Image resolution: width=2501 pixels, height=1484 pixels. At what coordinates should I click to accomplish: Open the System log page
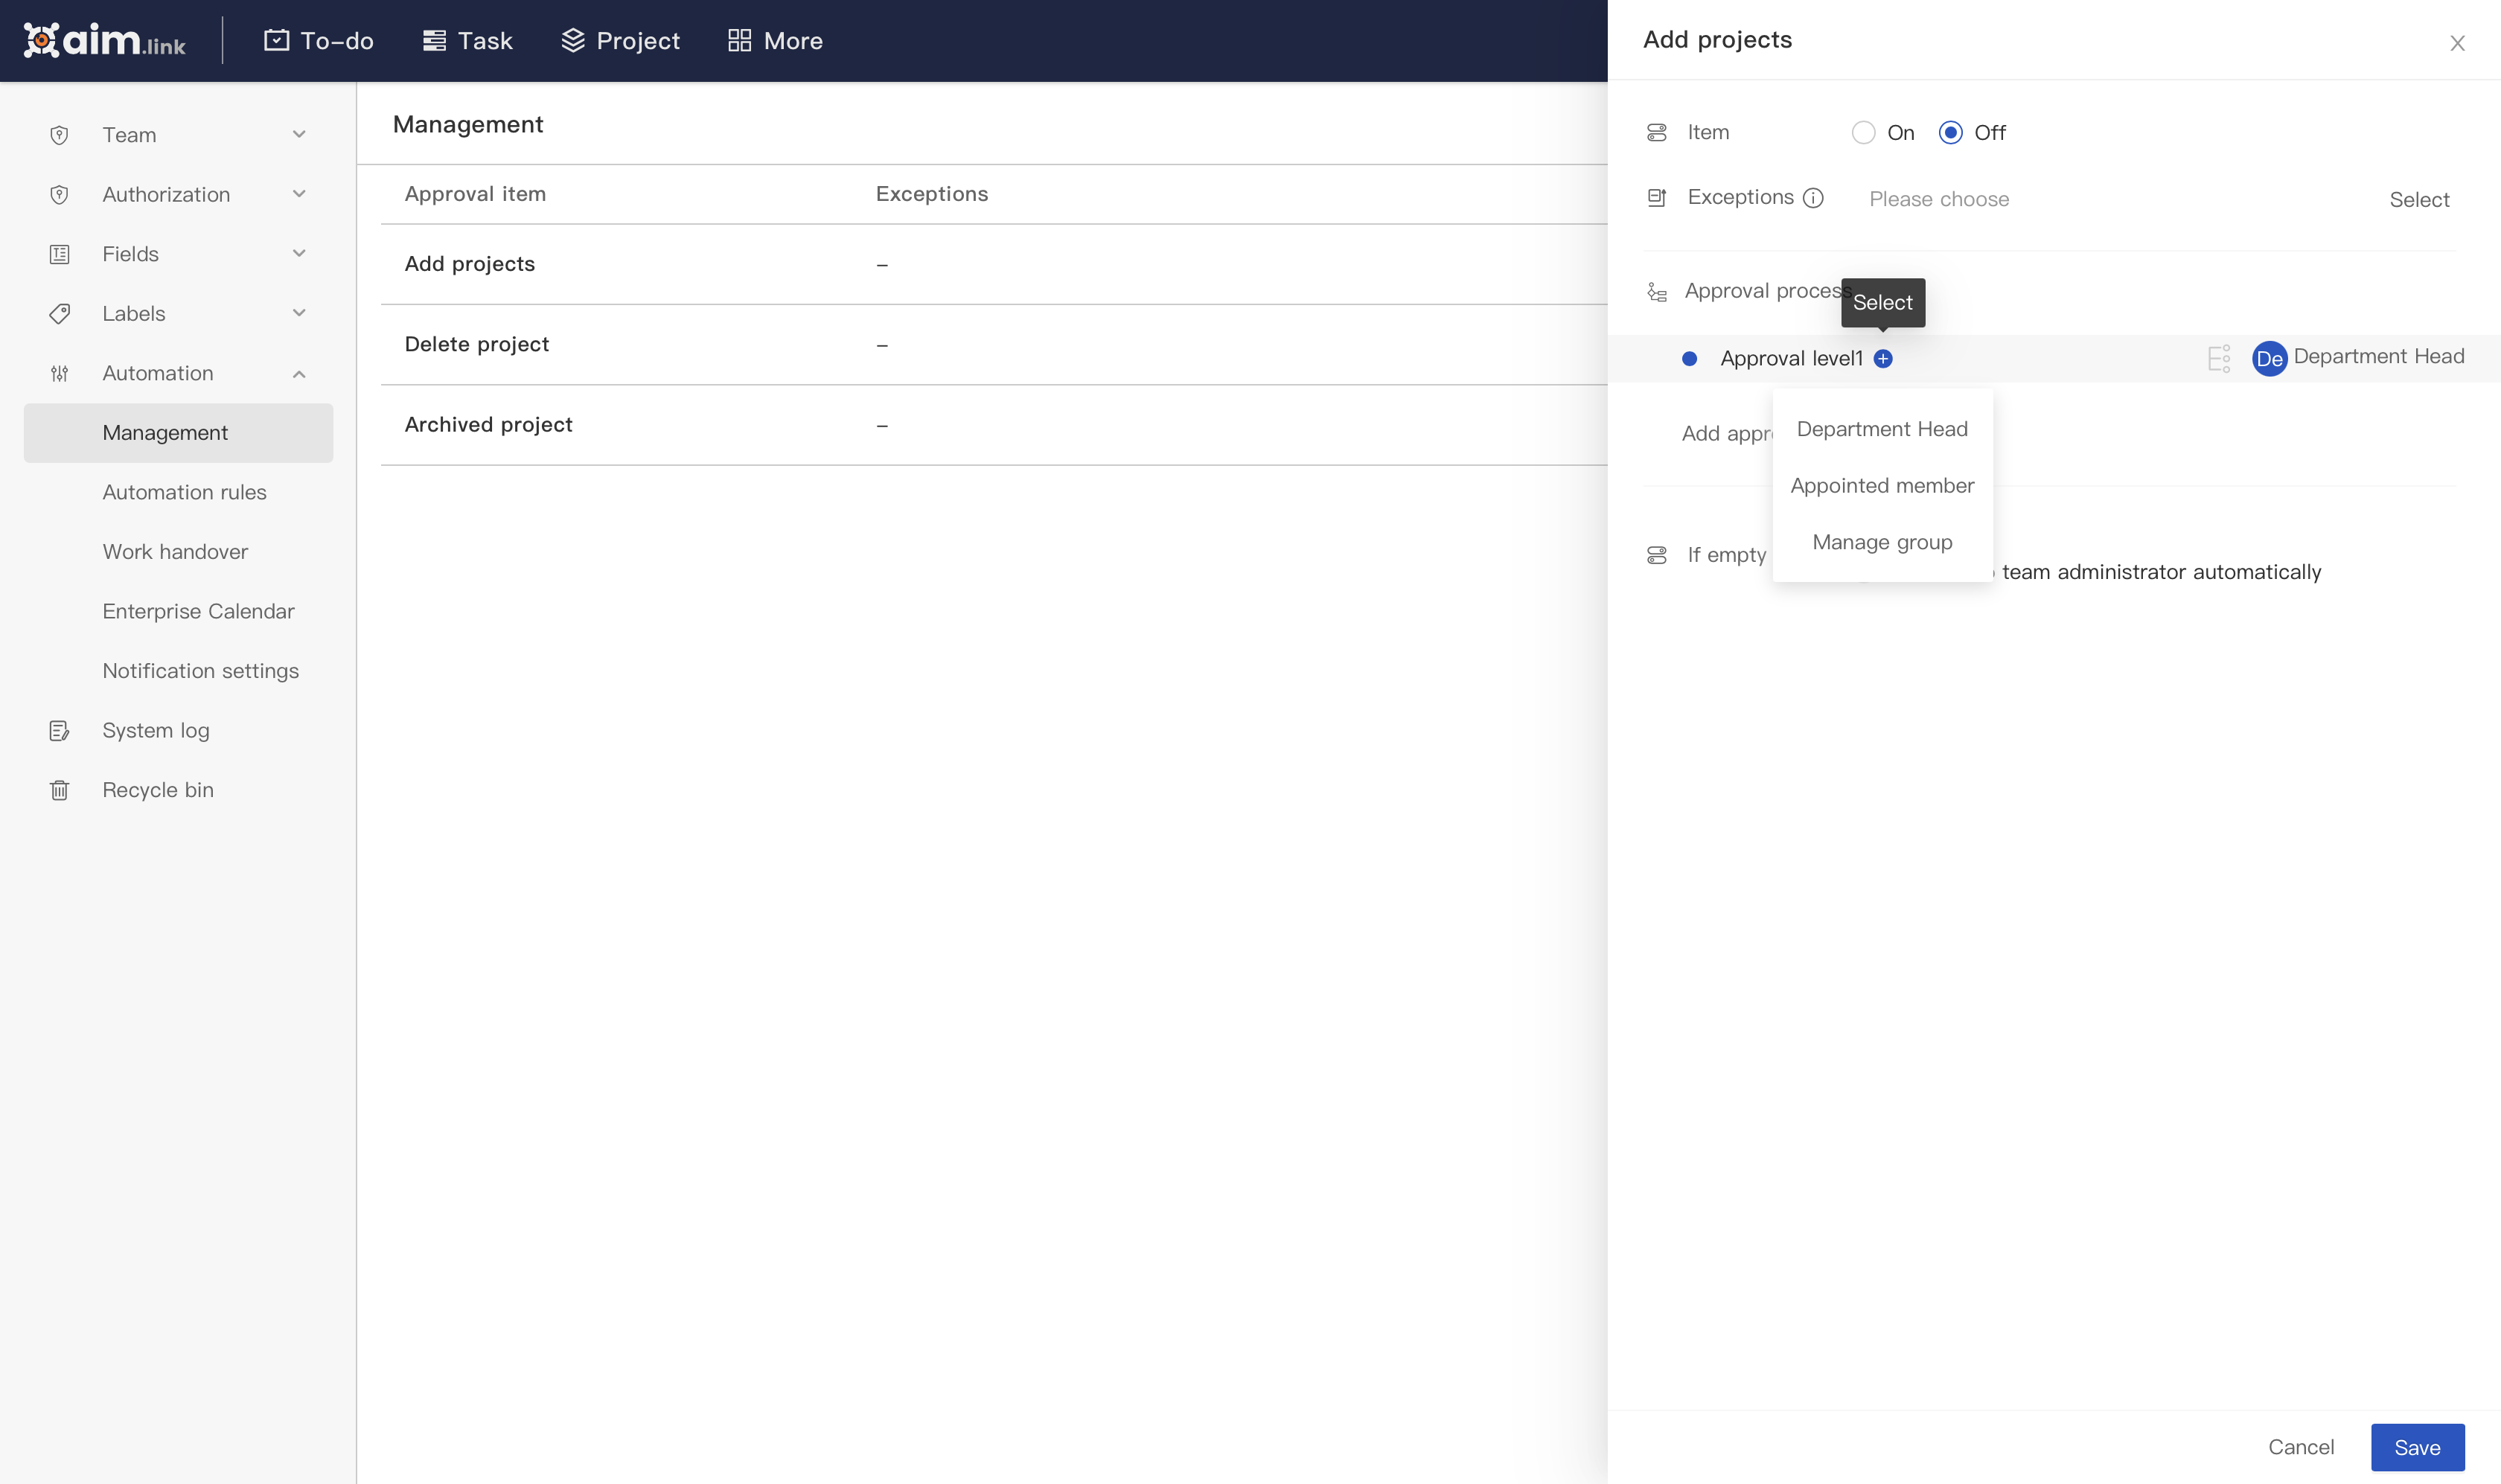tap(155, 730)
